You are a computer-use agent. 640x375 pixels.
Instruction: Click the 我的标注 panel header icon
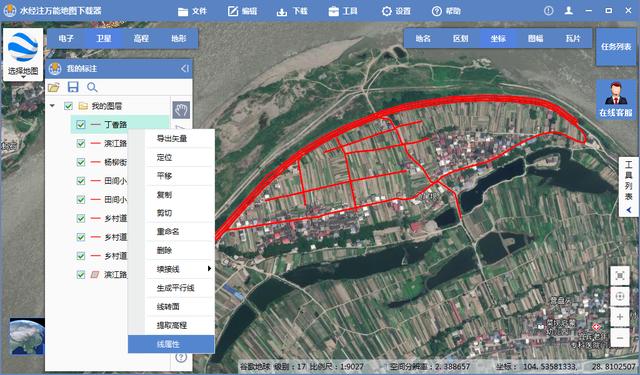[55, 69]
